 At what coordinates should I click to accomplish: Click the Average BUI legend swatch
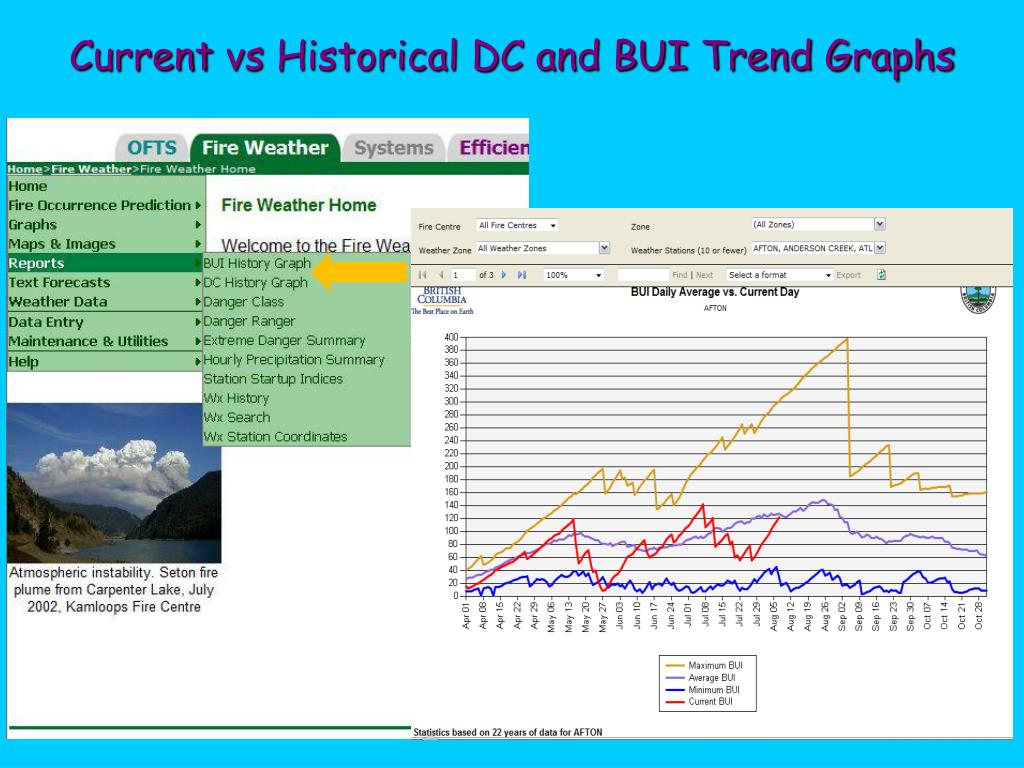click(675, 678)
